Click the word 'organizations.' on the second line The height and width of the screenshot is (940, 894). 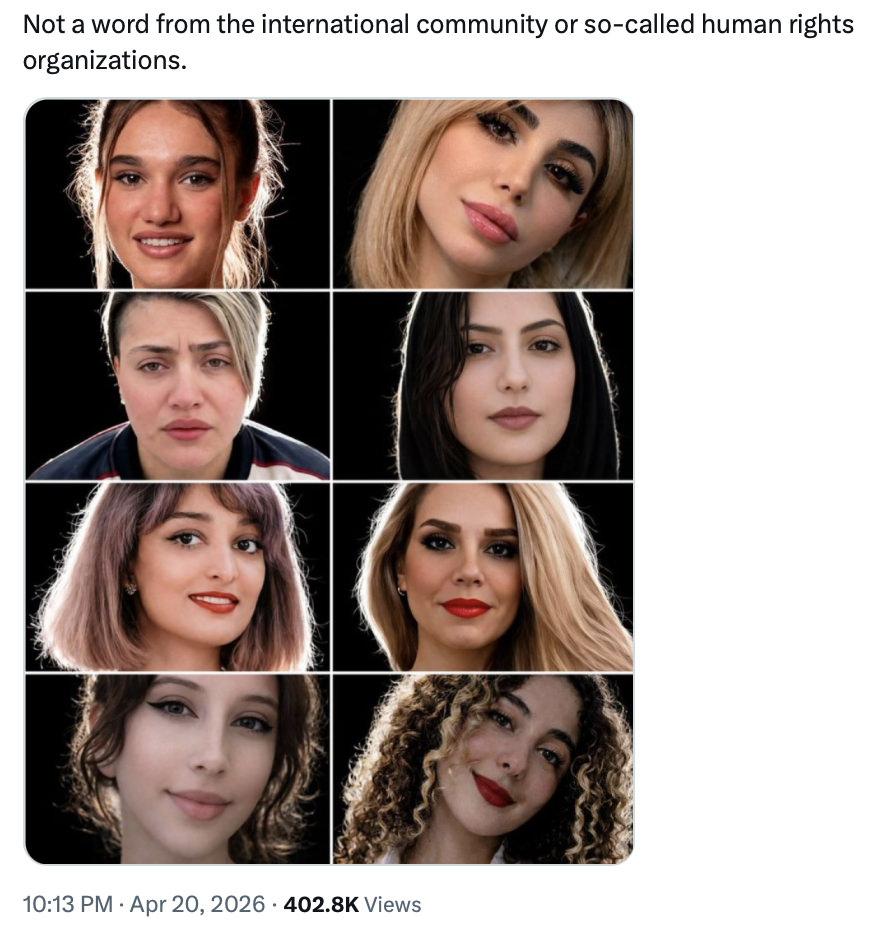pos(104,61)
